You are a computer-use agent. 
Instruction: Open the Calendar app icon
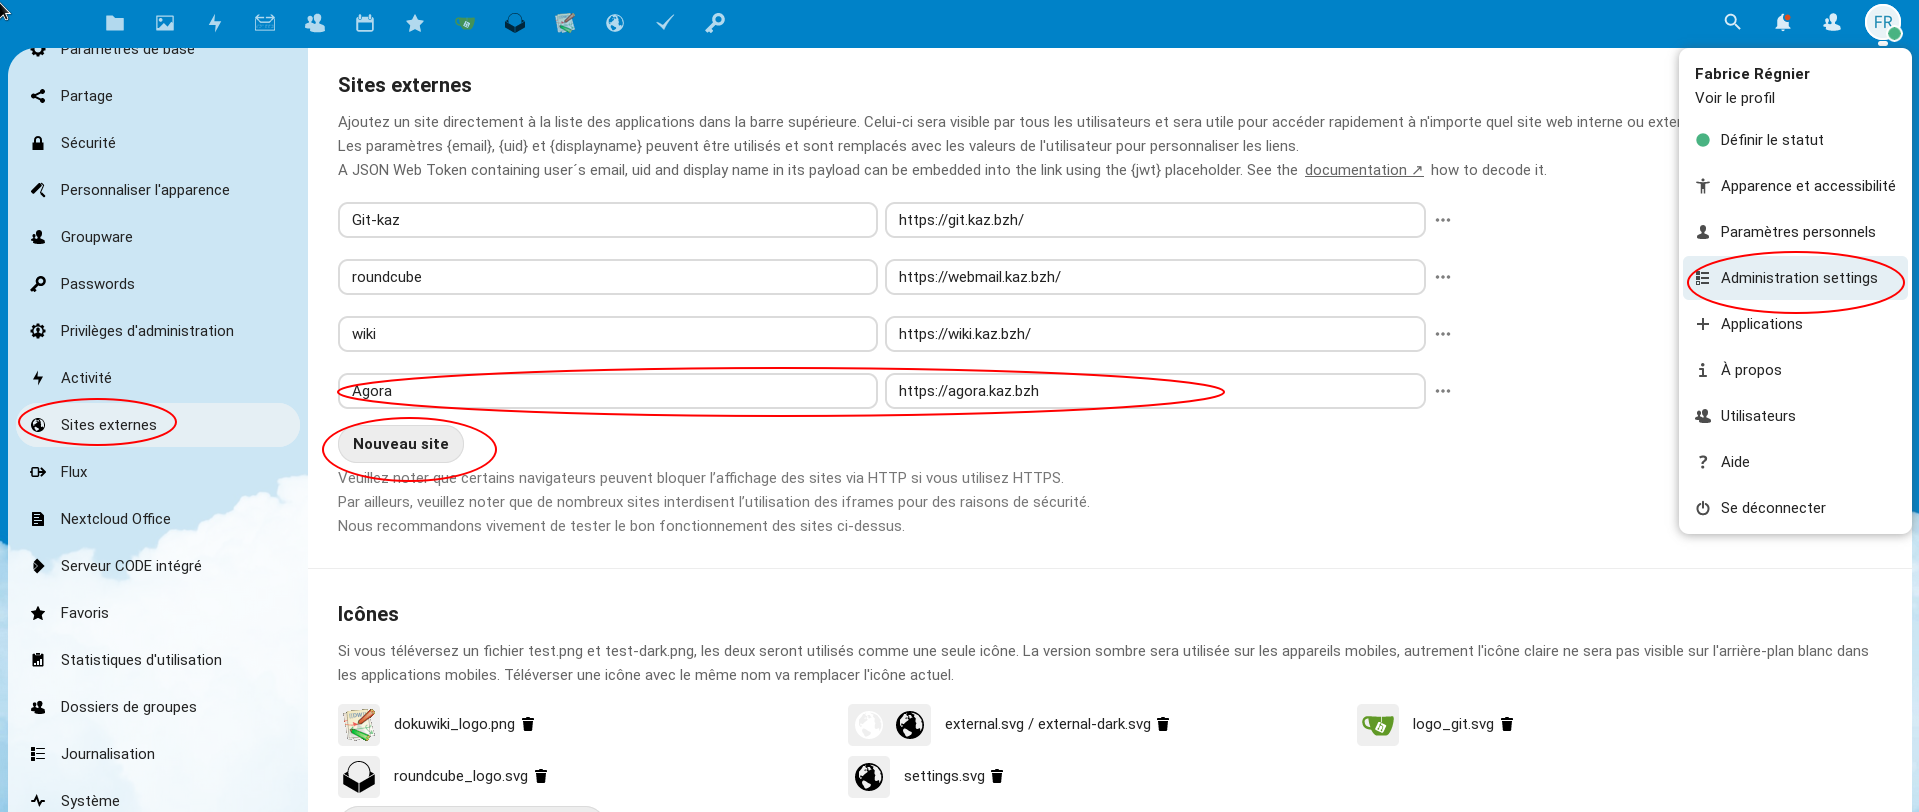pos(365,23)
